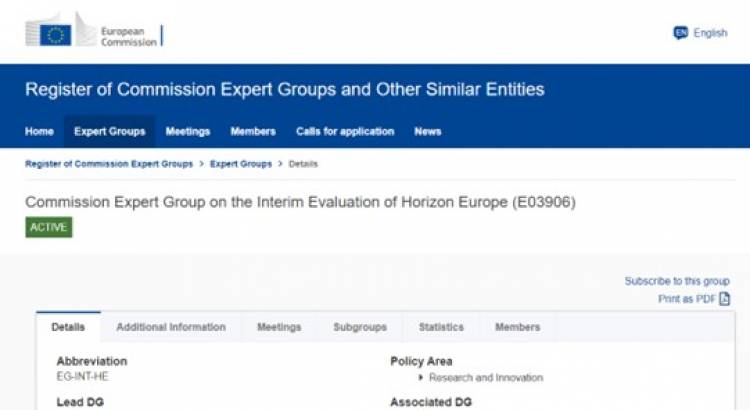Switch to the Subgroups tab
Viewport: 750px width, 410px height.
(x=360, y=327)
